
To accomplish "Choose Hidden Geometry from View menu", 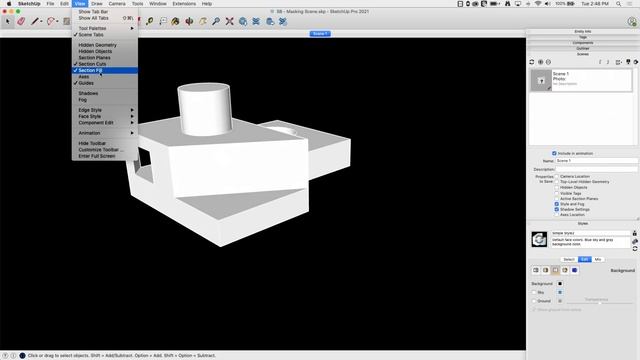I will tap(105, 45).
